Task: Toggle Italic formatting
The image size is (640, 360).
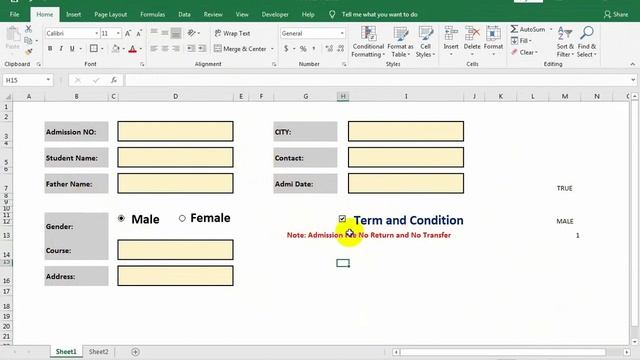Action: click(61, 49)
